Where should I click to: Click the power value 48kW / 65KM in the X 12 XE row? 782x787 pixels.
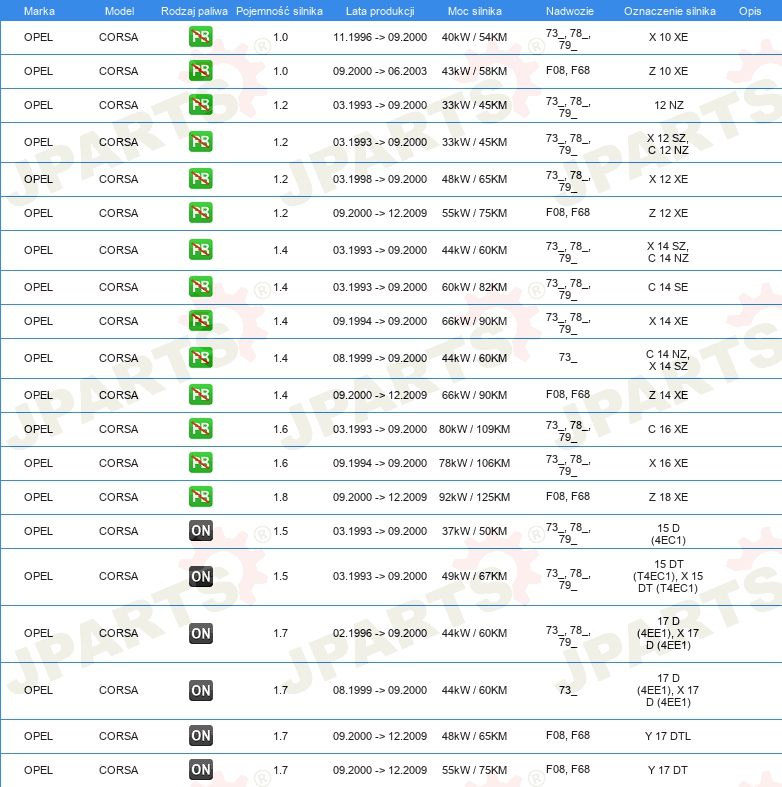[474, 179]
